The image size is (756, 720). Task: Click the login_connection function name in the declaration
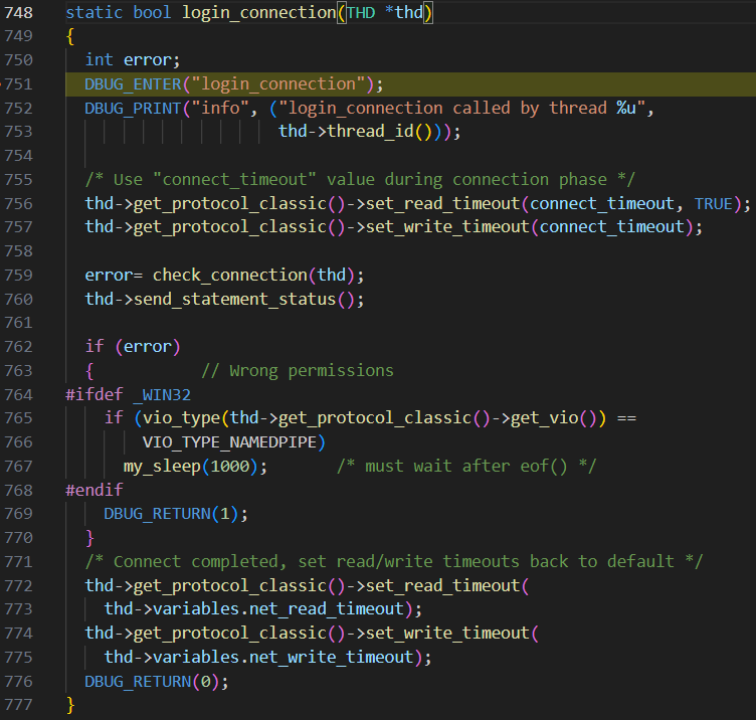coord(259,13)
